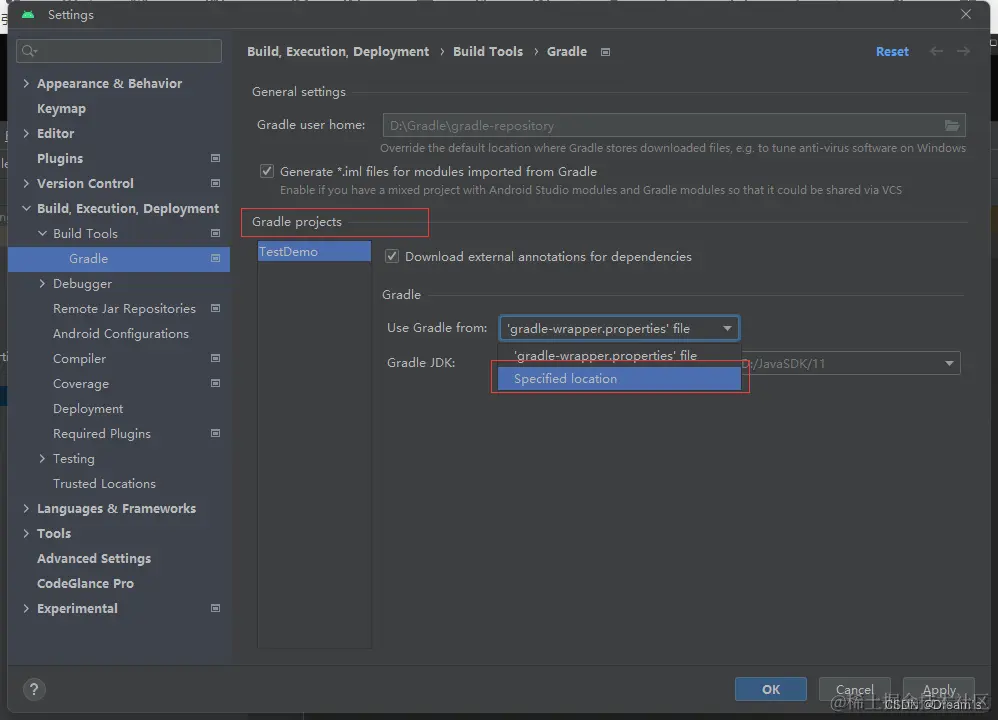The width and height of the screenshot is (998, 720).
Task: Expand the Version Control section
Action: 26,183
